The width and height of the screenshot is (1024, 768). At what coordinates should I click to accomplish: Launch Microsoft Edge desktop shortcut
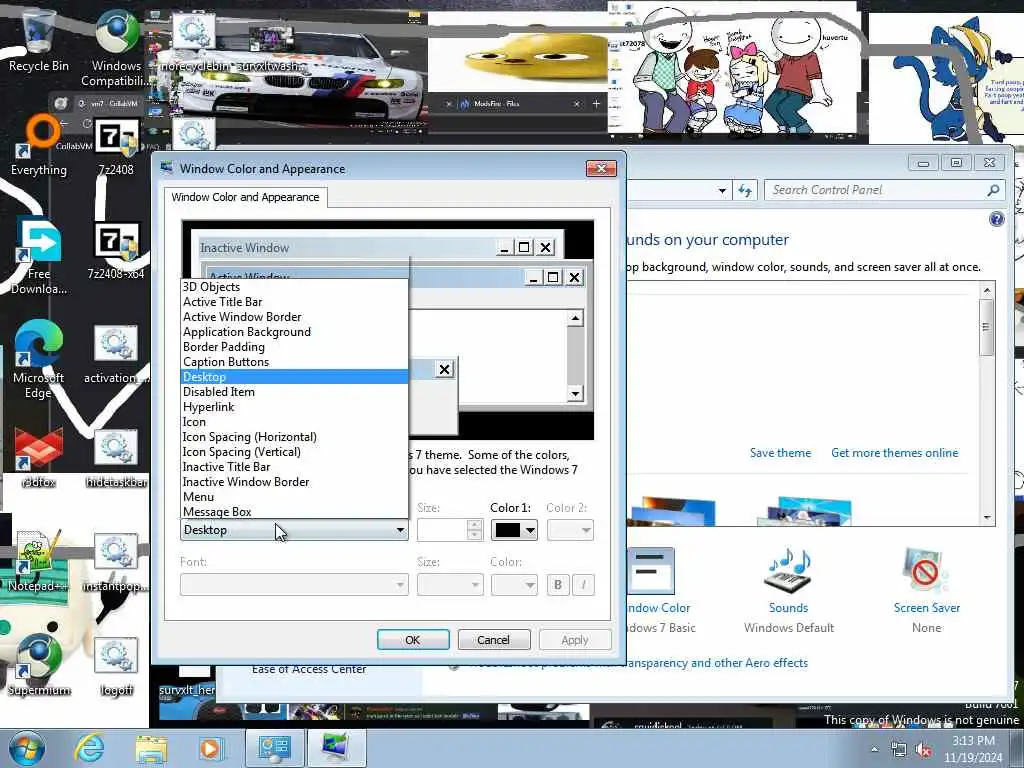click(39, 359)
